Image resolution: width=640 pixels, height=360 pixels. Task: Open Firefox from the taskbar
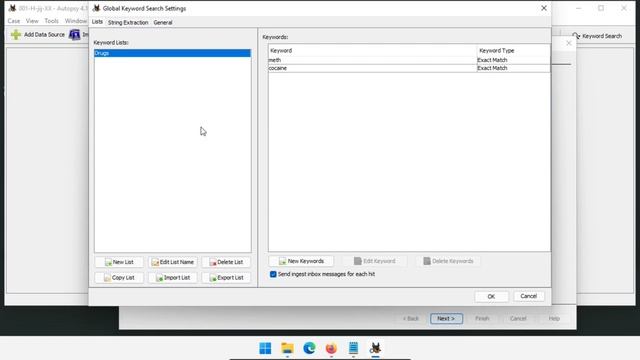(x=331, y=348)
